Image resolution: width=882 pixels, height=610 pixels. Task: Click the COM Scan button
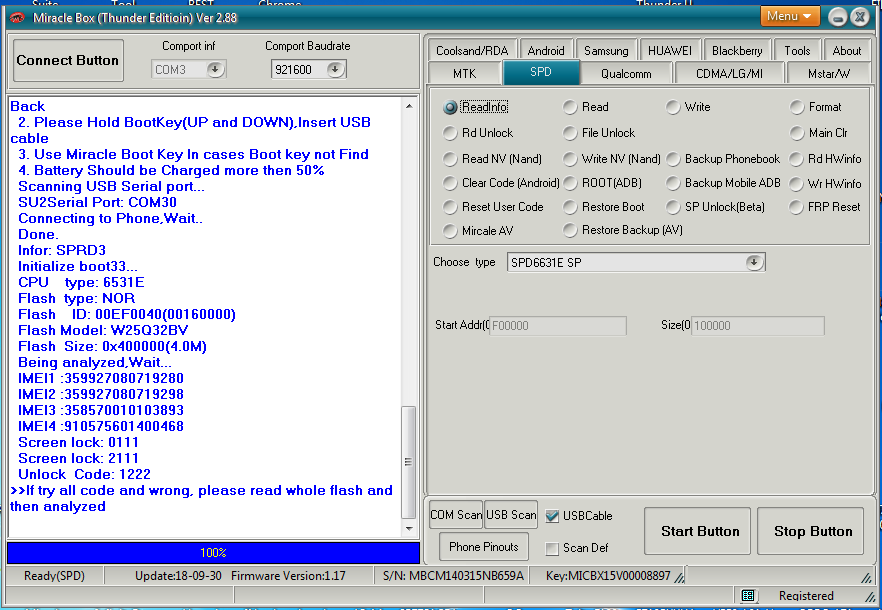[x=456, y=514]
